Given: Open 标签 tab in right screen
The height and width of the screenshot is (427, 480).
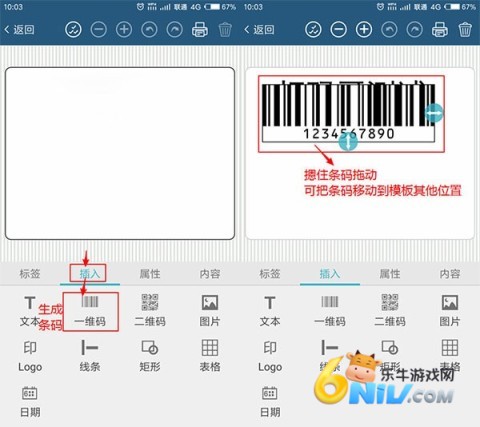Looking at the screenshot, I should (x=270, y=274).
